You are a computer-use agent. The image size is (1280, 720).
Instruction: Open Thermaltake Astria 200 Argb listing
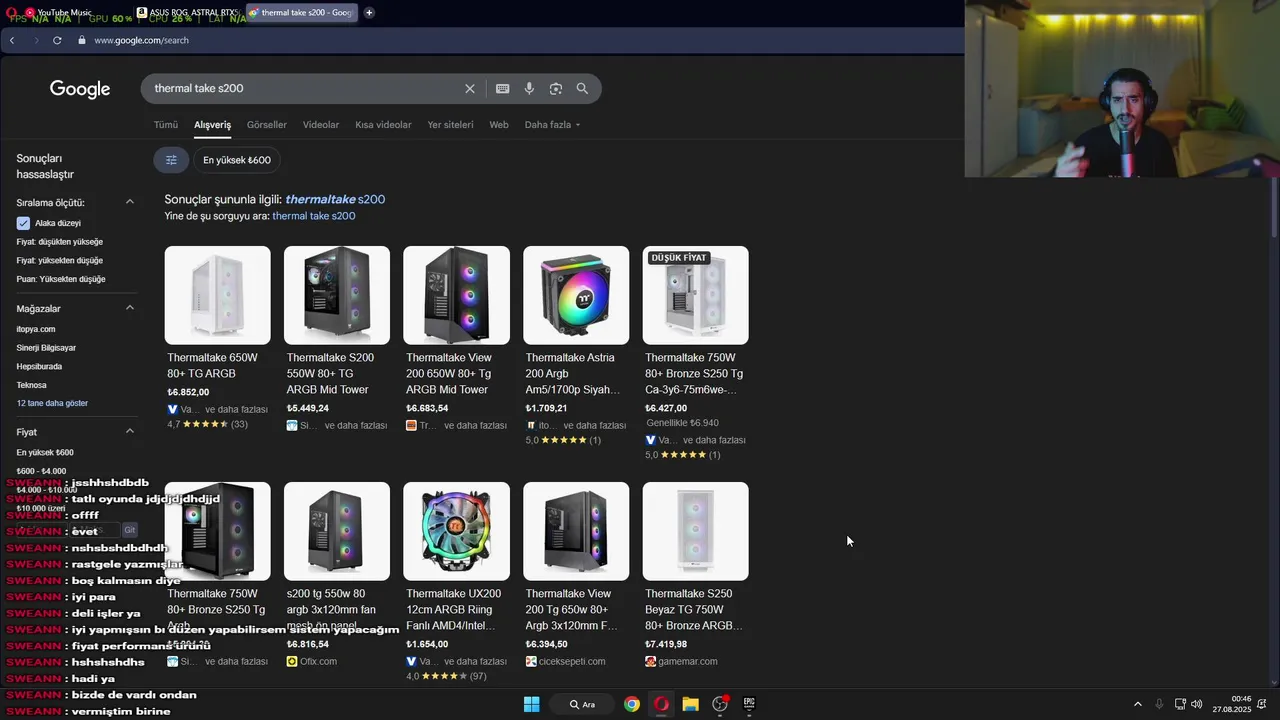[x=573, y=373]
